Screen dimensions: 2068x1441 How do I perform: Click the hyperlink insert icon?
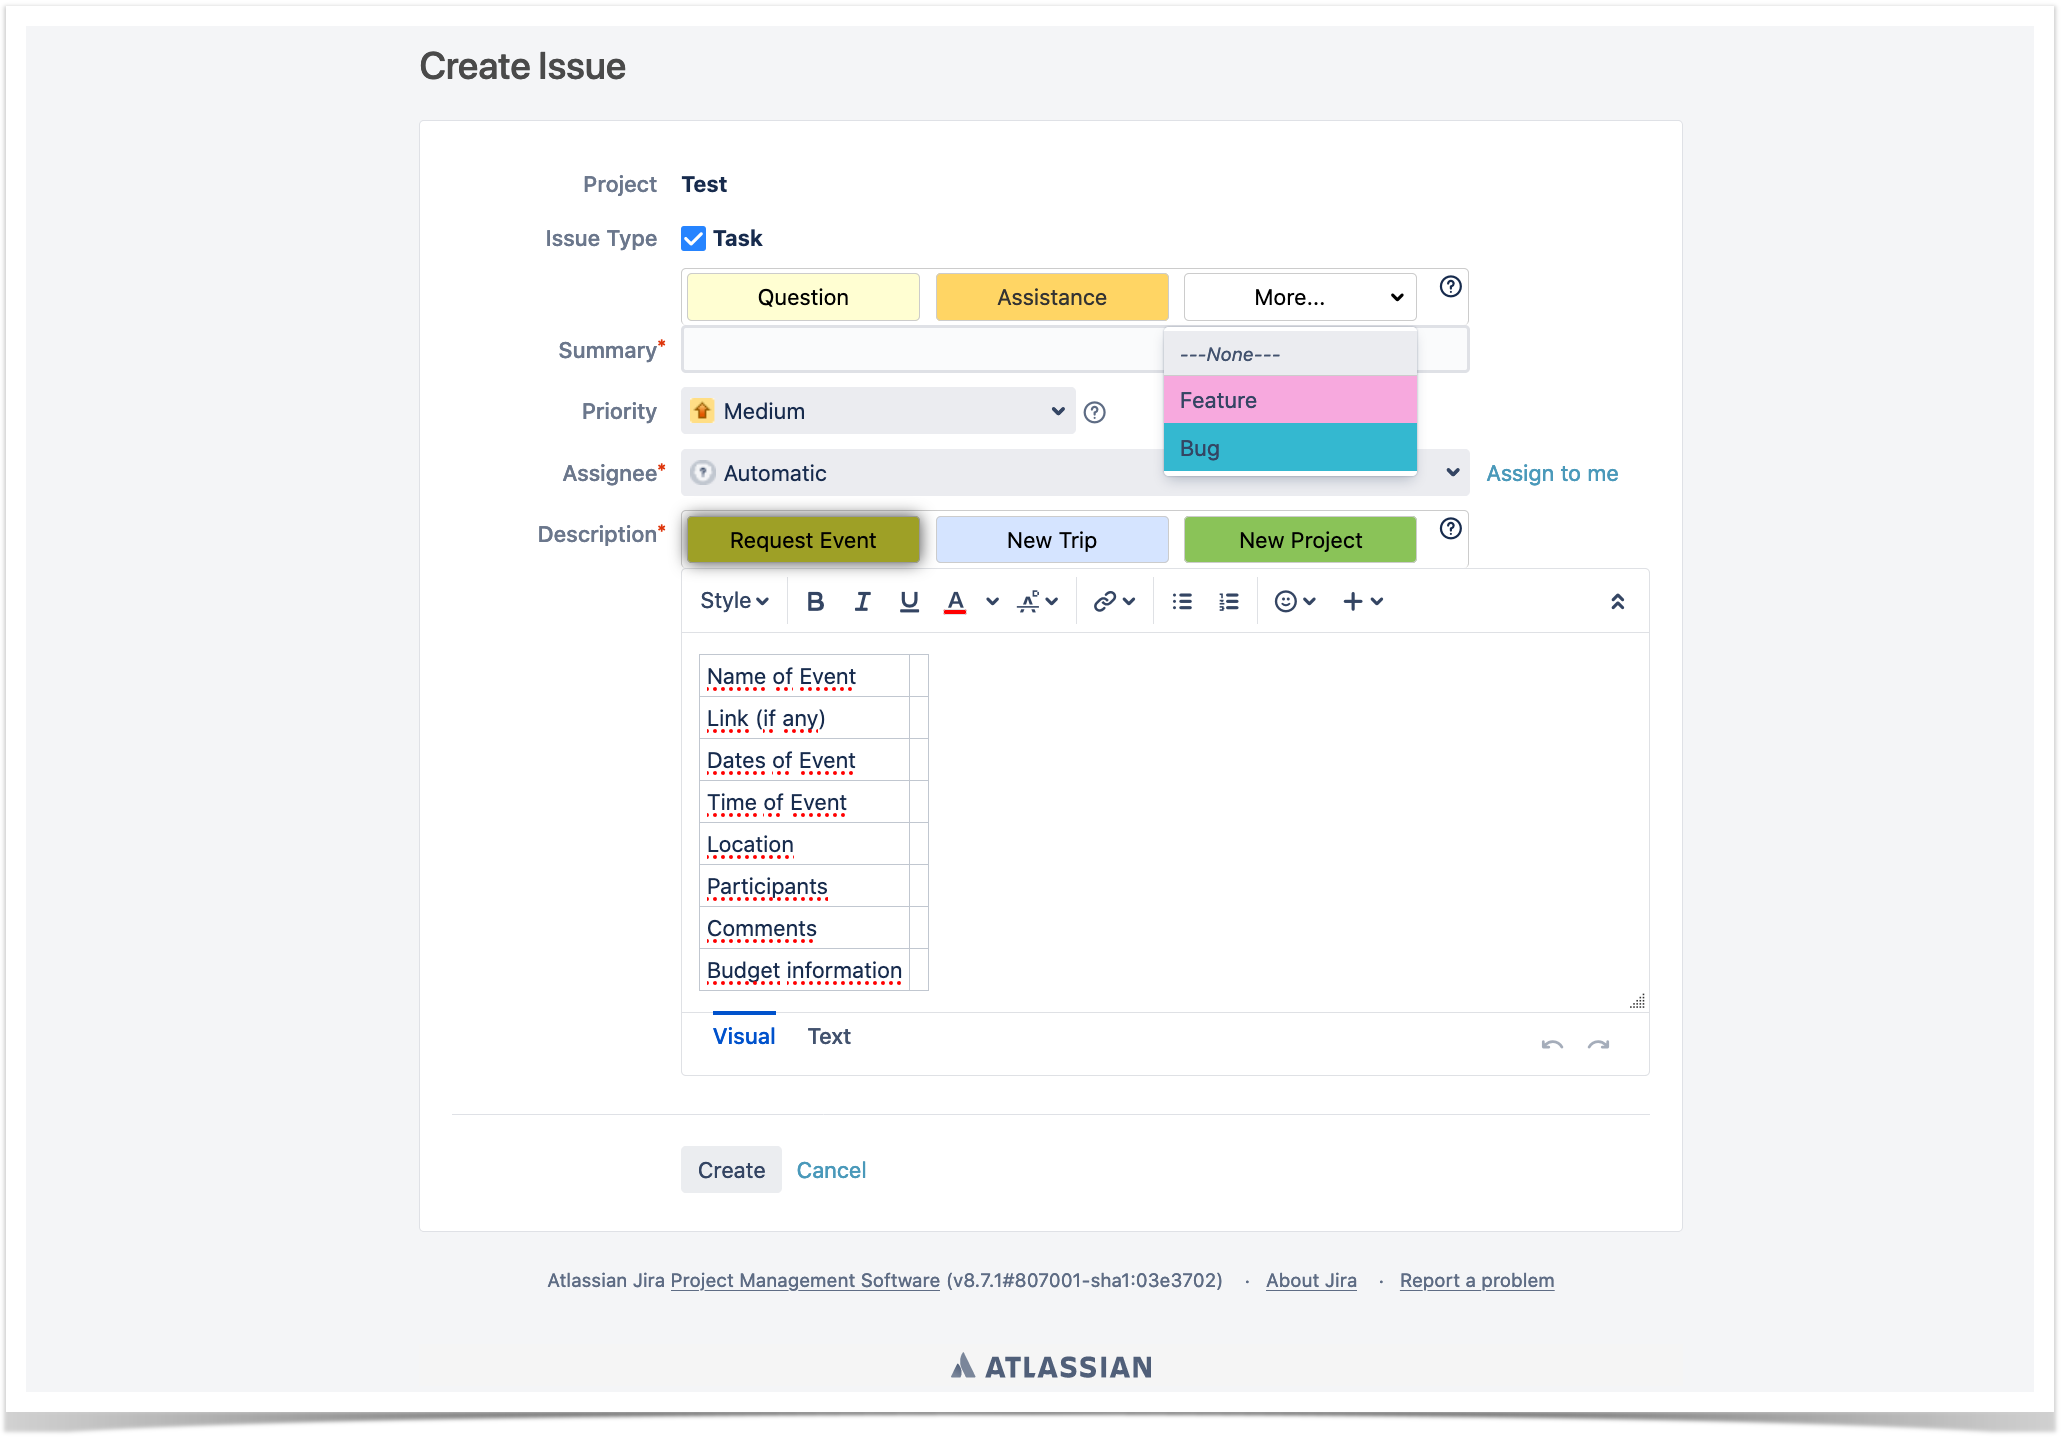[x=1105, y=600]
